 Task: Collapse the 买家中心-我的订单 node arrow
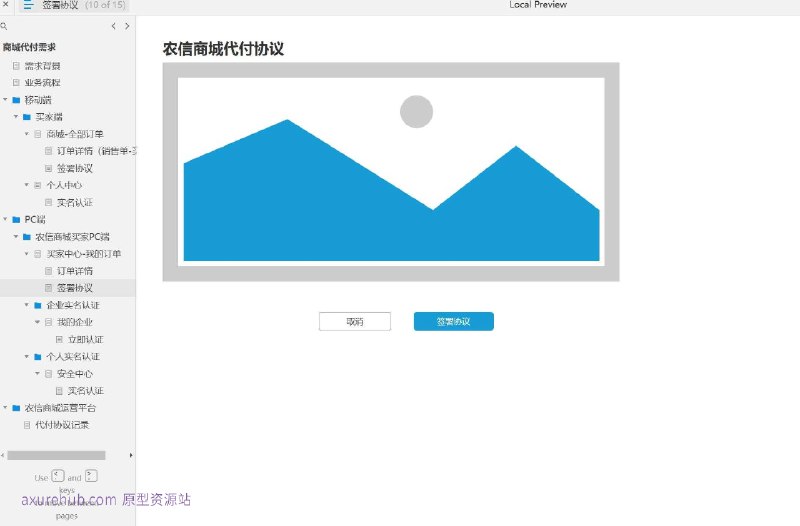tap(27, 254)
